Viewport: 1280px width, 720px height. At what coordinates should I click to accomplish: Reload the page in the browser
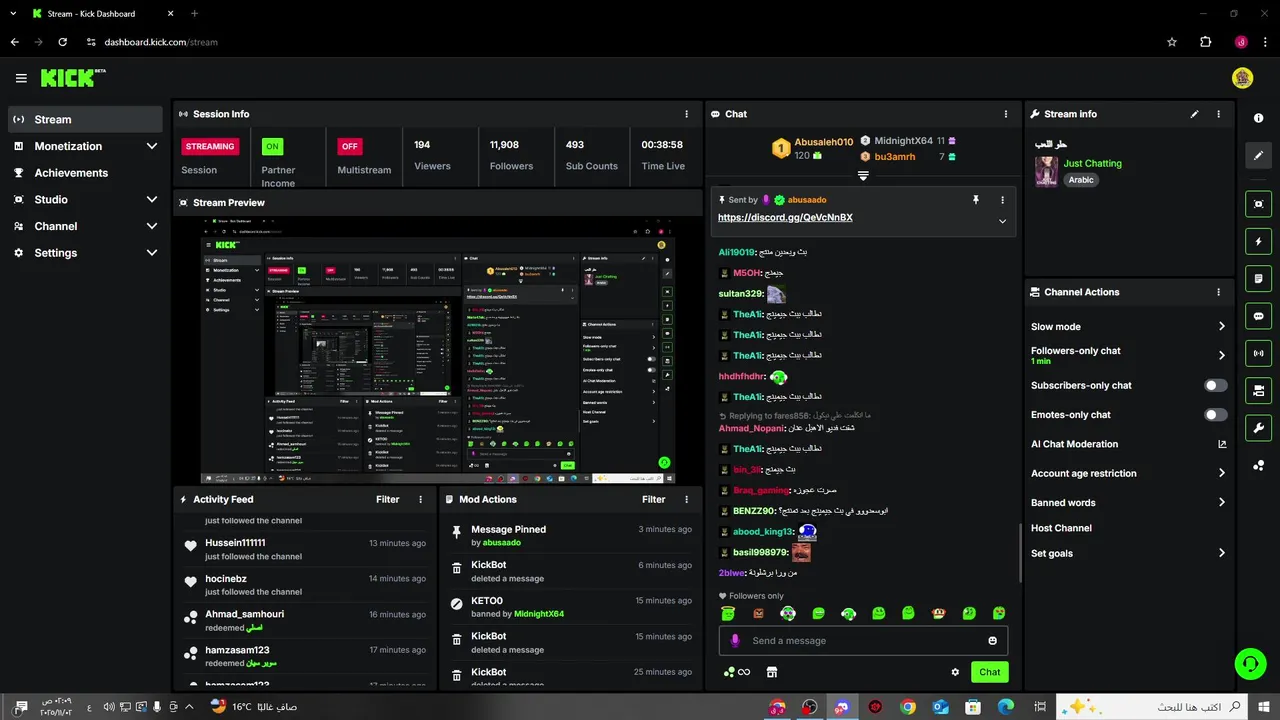pyautogui.click(x=62, y=42)
